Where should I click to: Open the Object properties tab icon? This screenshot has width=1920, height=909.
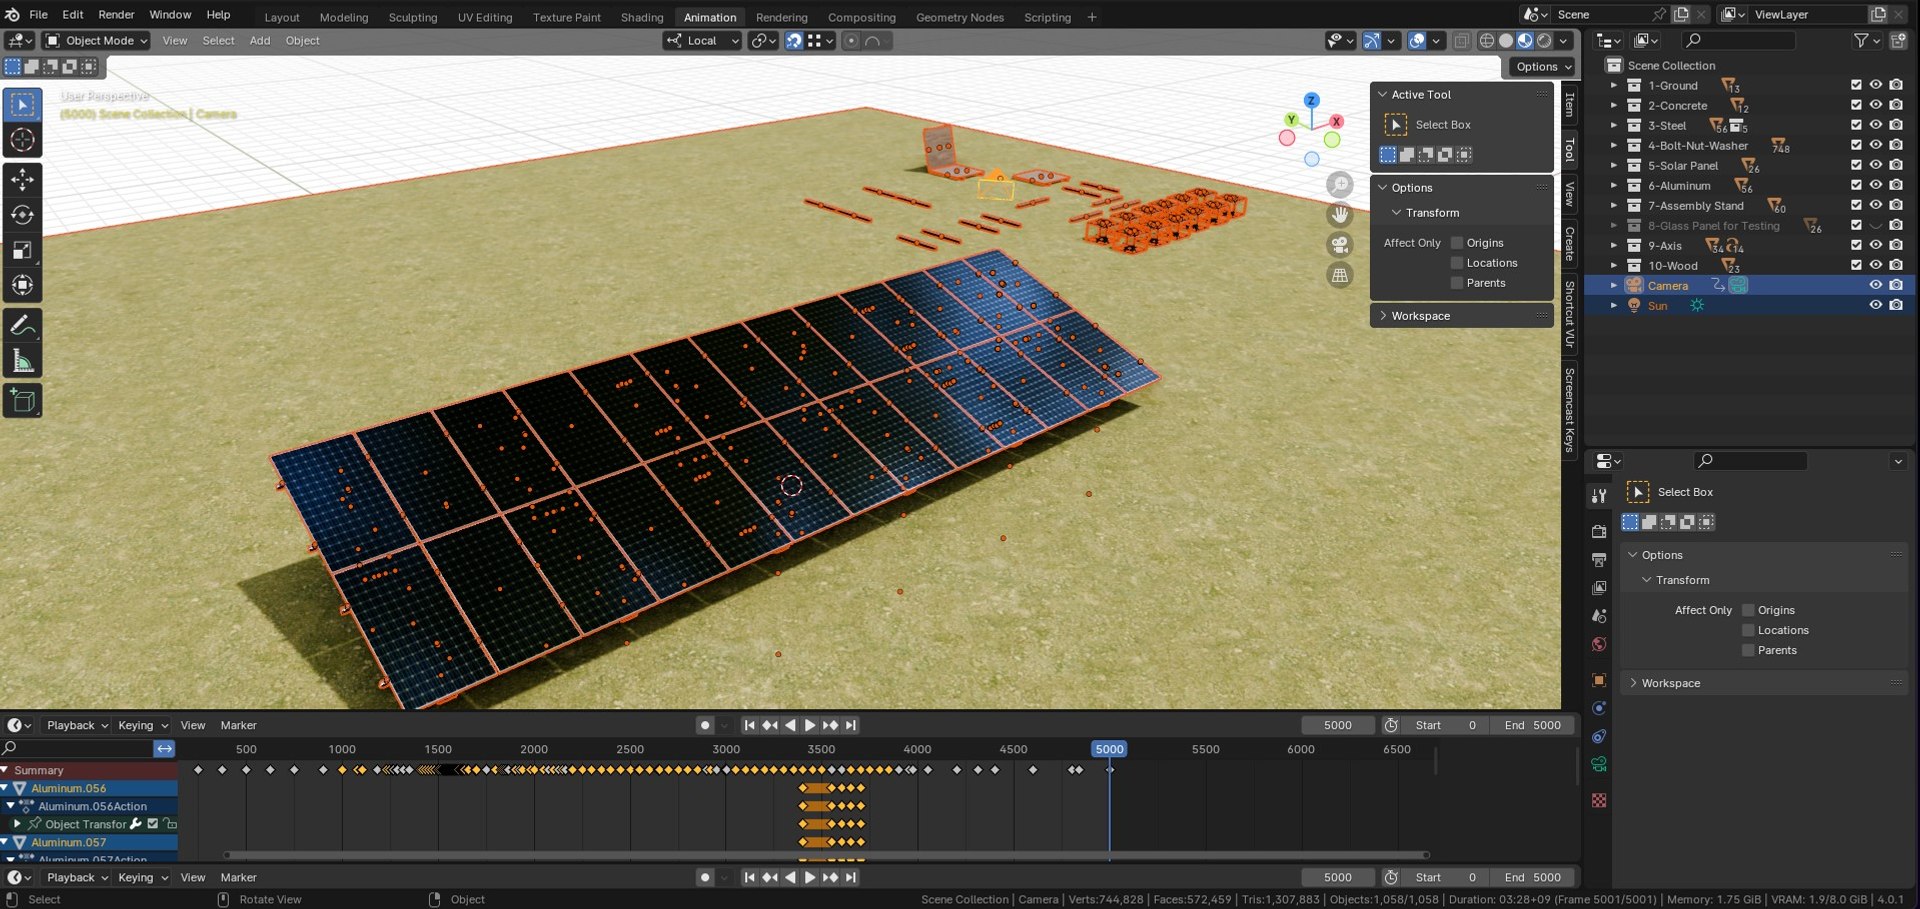[1599, 680]
